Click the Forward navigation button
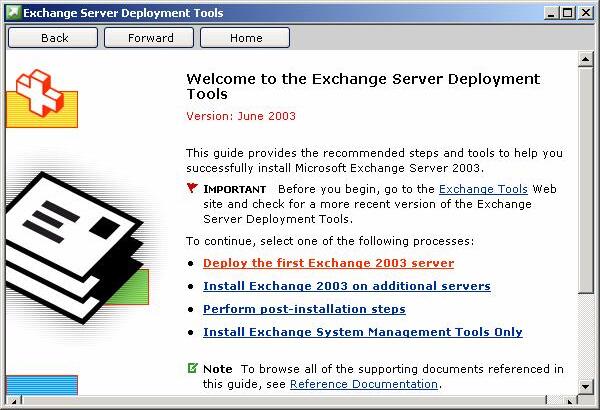 coord(149,38)
